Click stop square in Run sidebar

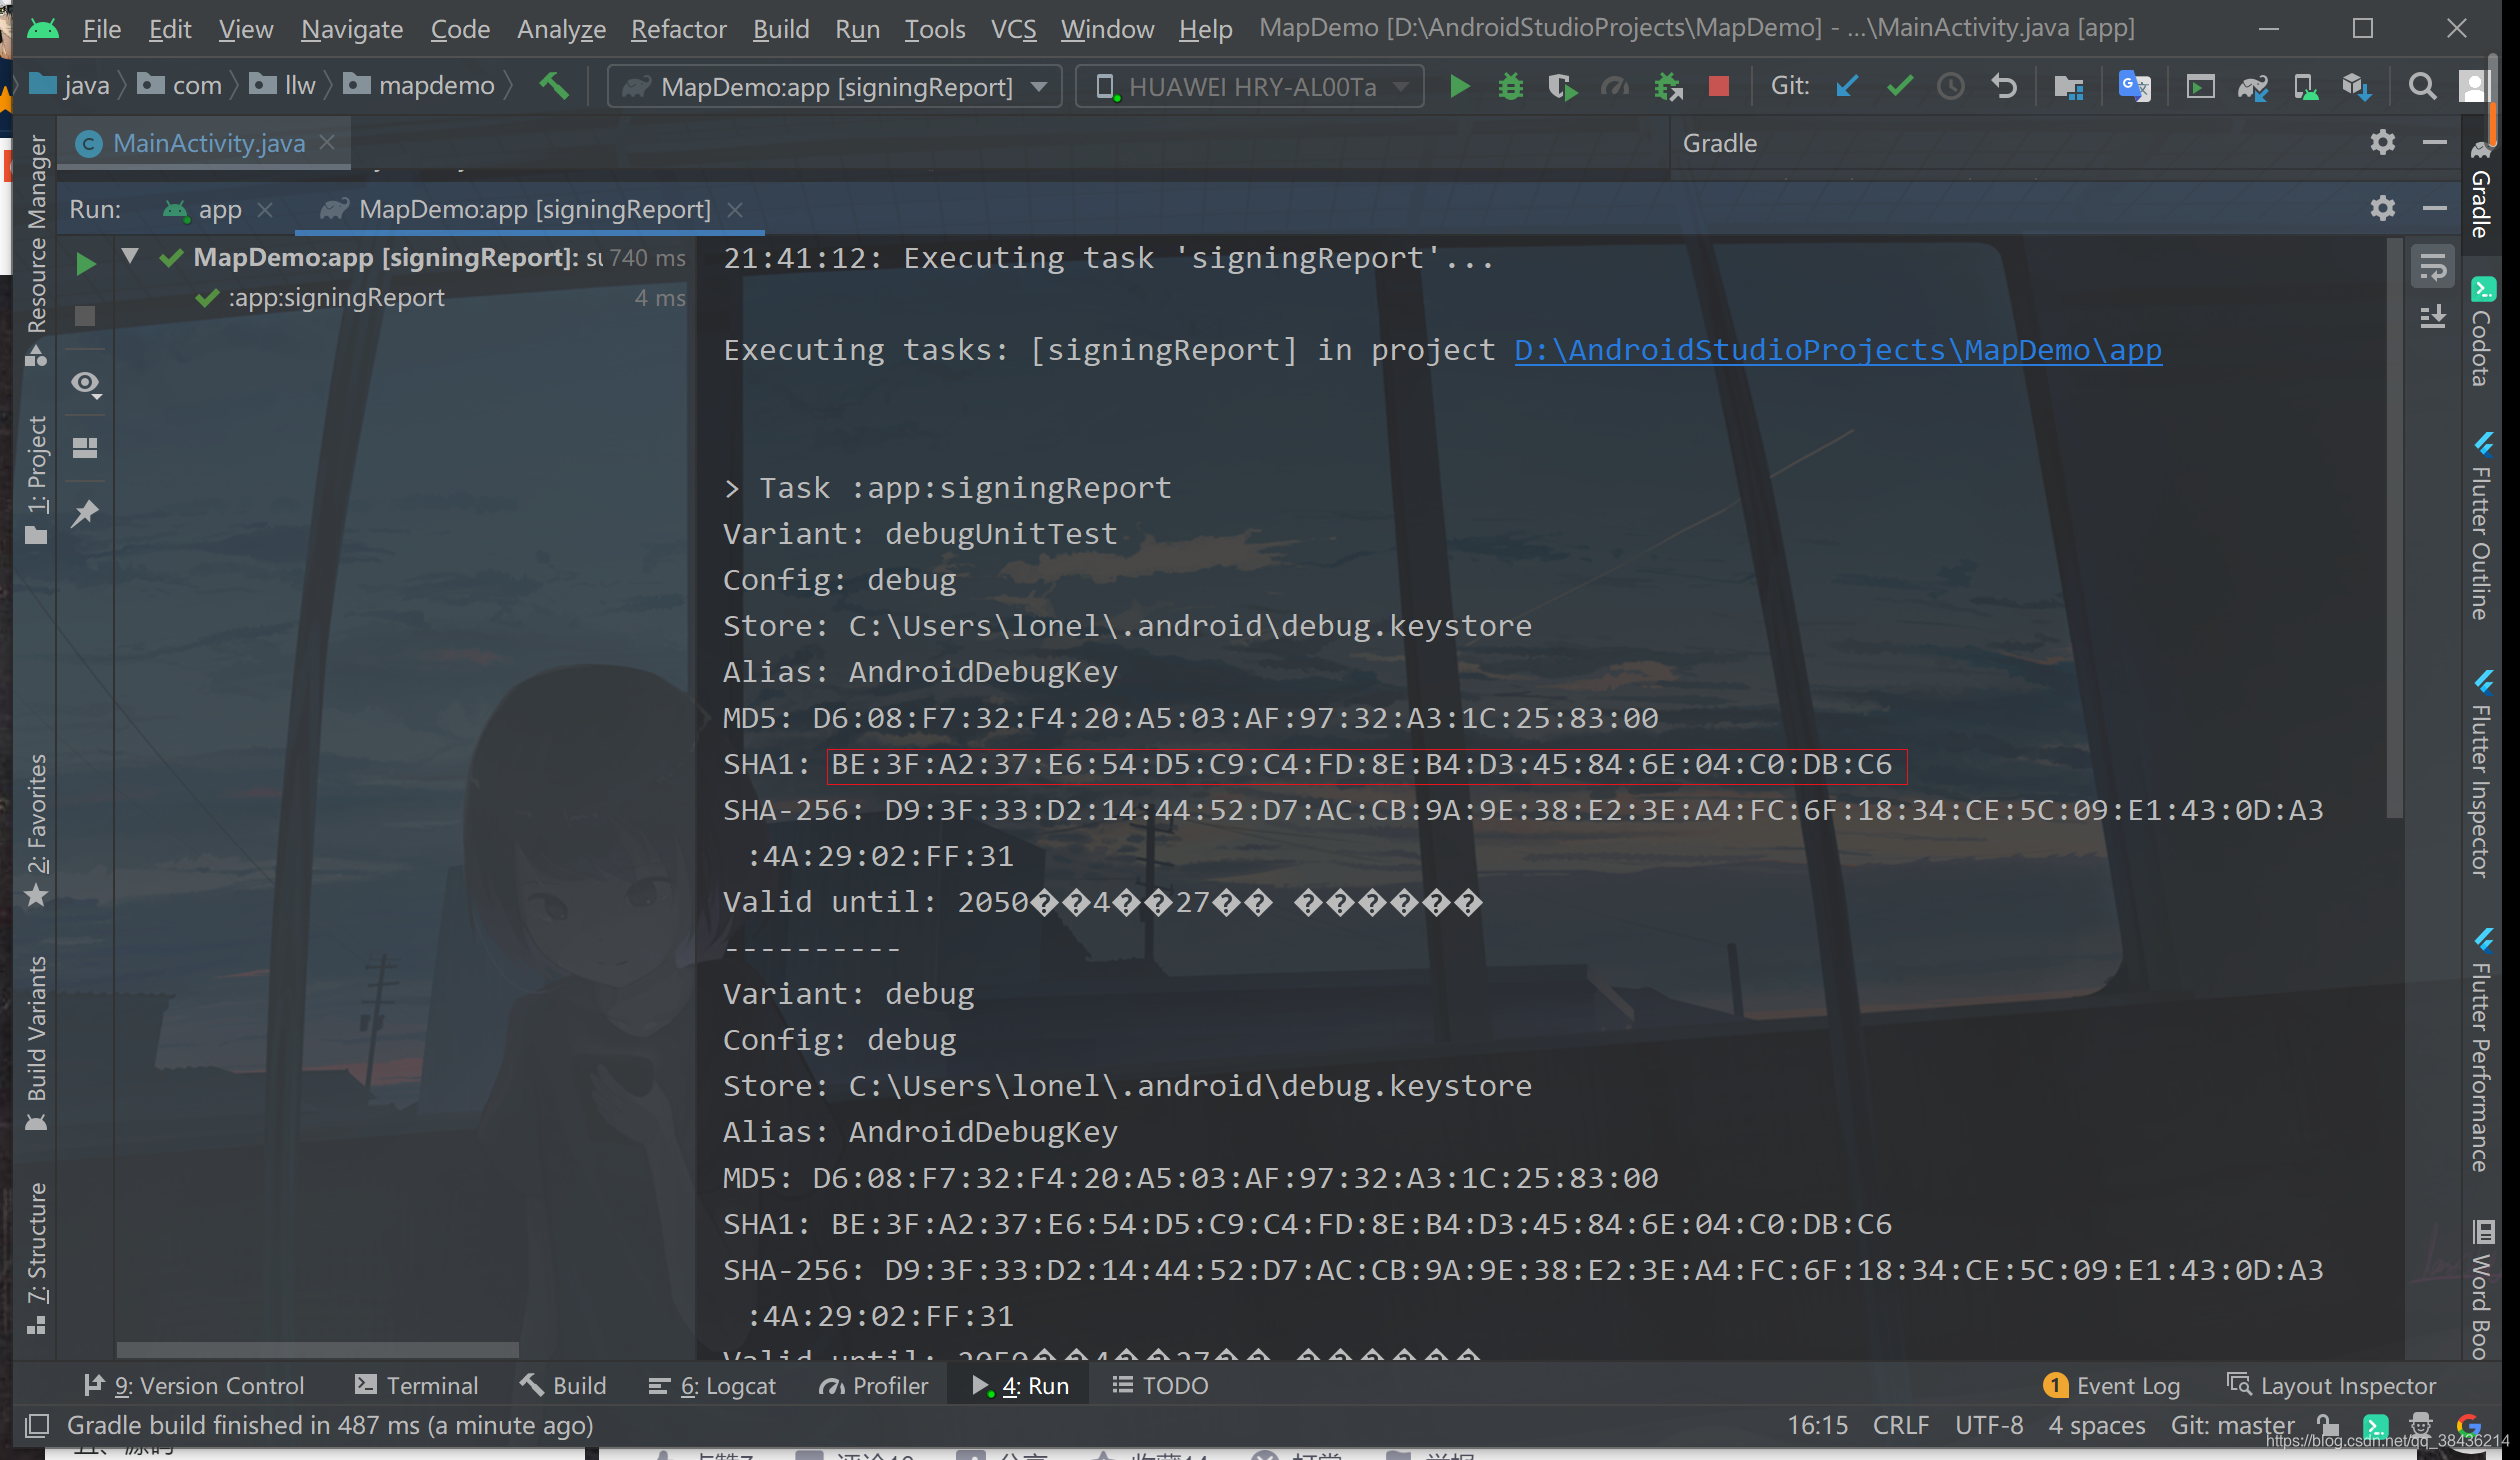coord(85,316)
